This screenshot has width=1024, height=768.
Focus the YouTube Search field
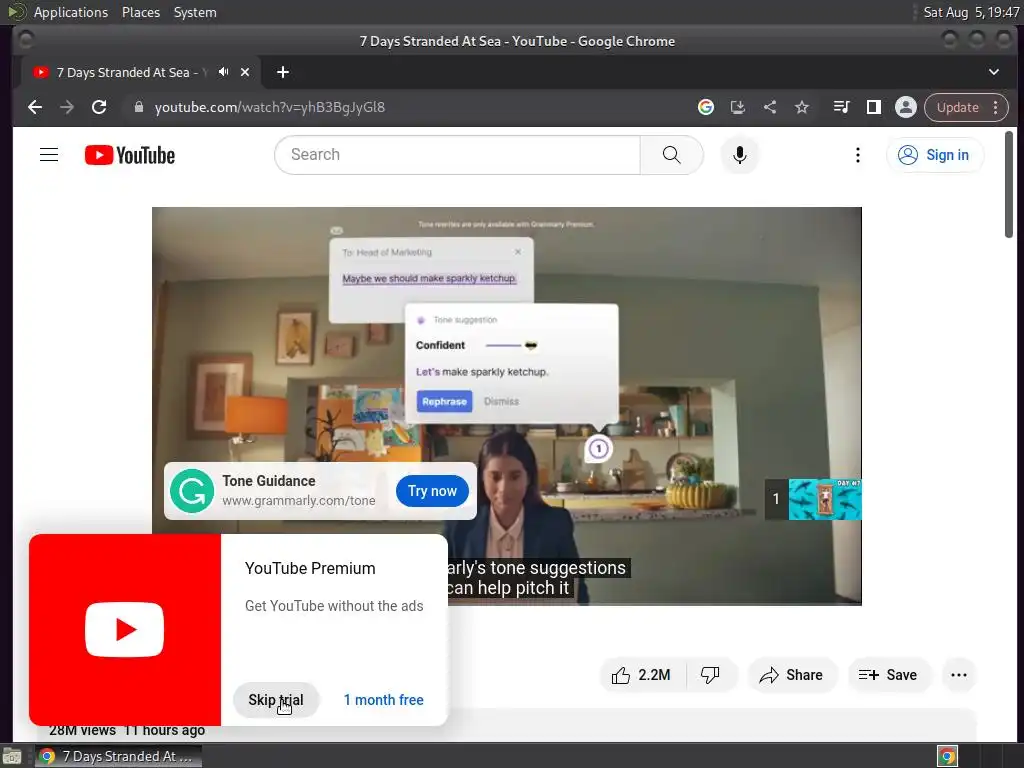(457, 155)
